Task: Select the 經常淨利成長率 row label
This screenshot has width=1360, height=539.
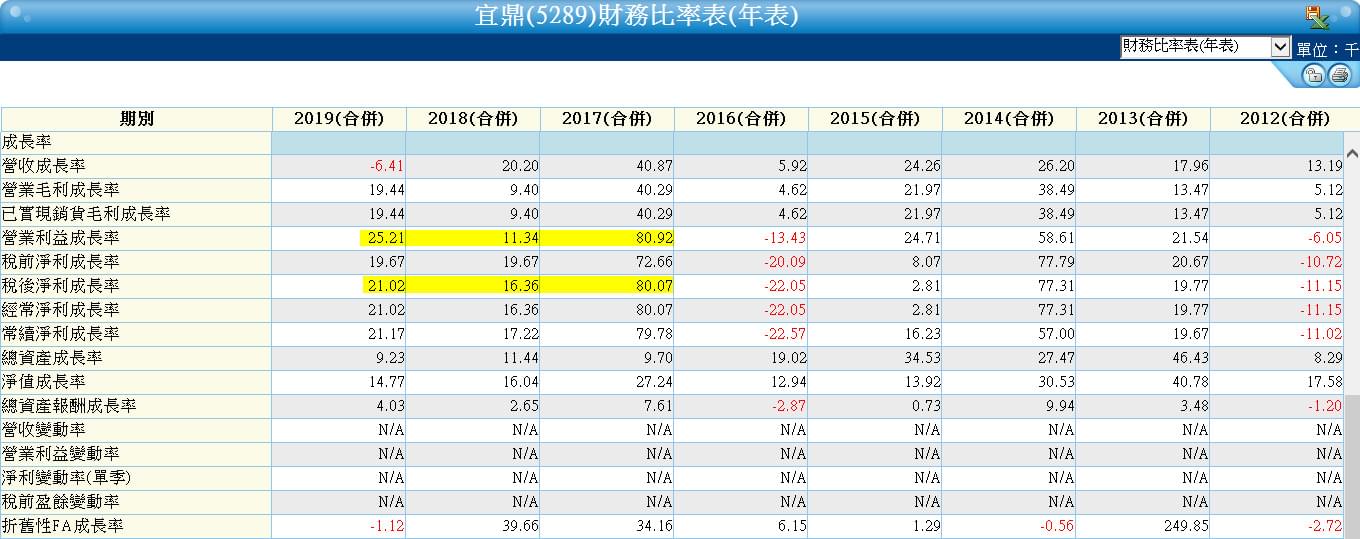Action: [61, 310]
